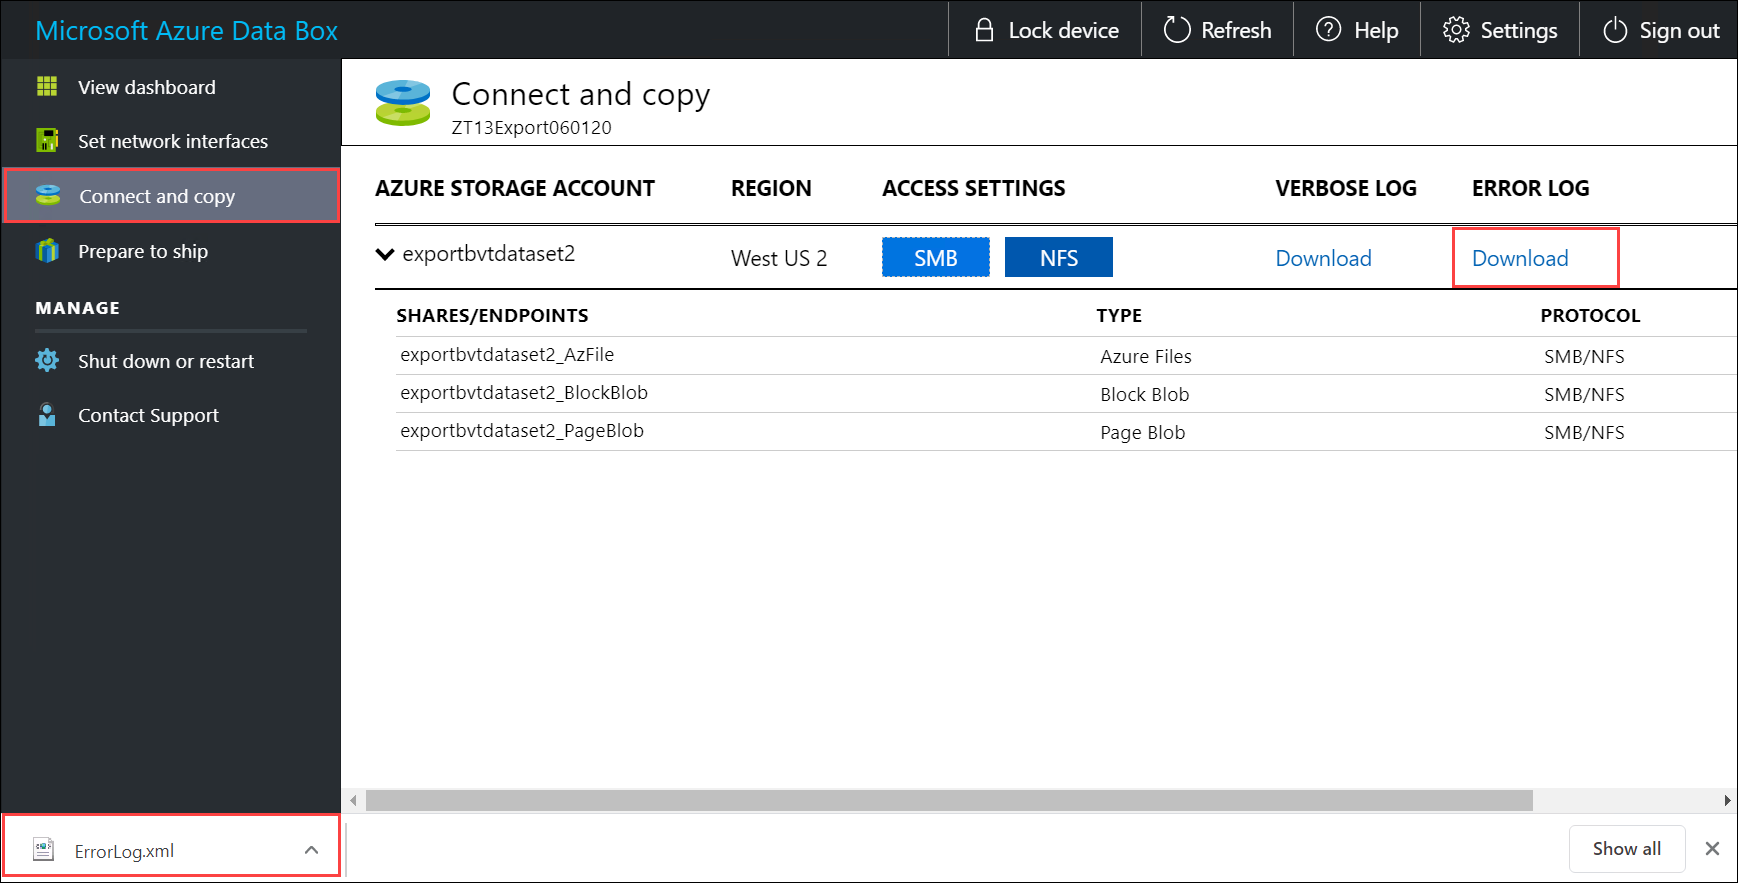This screenshot has height=883, width=1738.
Task: Click the horizontal scrollbar's right arrow
Action: tap(1727, 800)
